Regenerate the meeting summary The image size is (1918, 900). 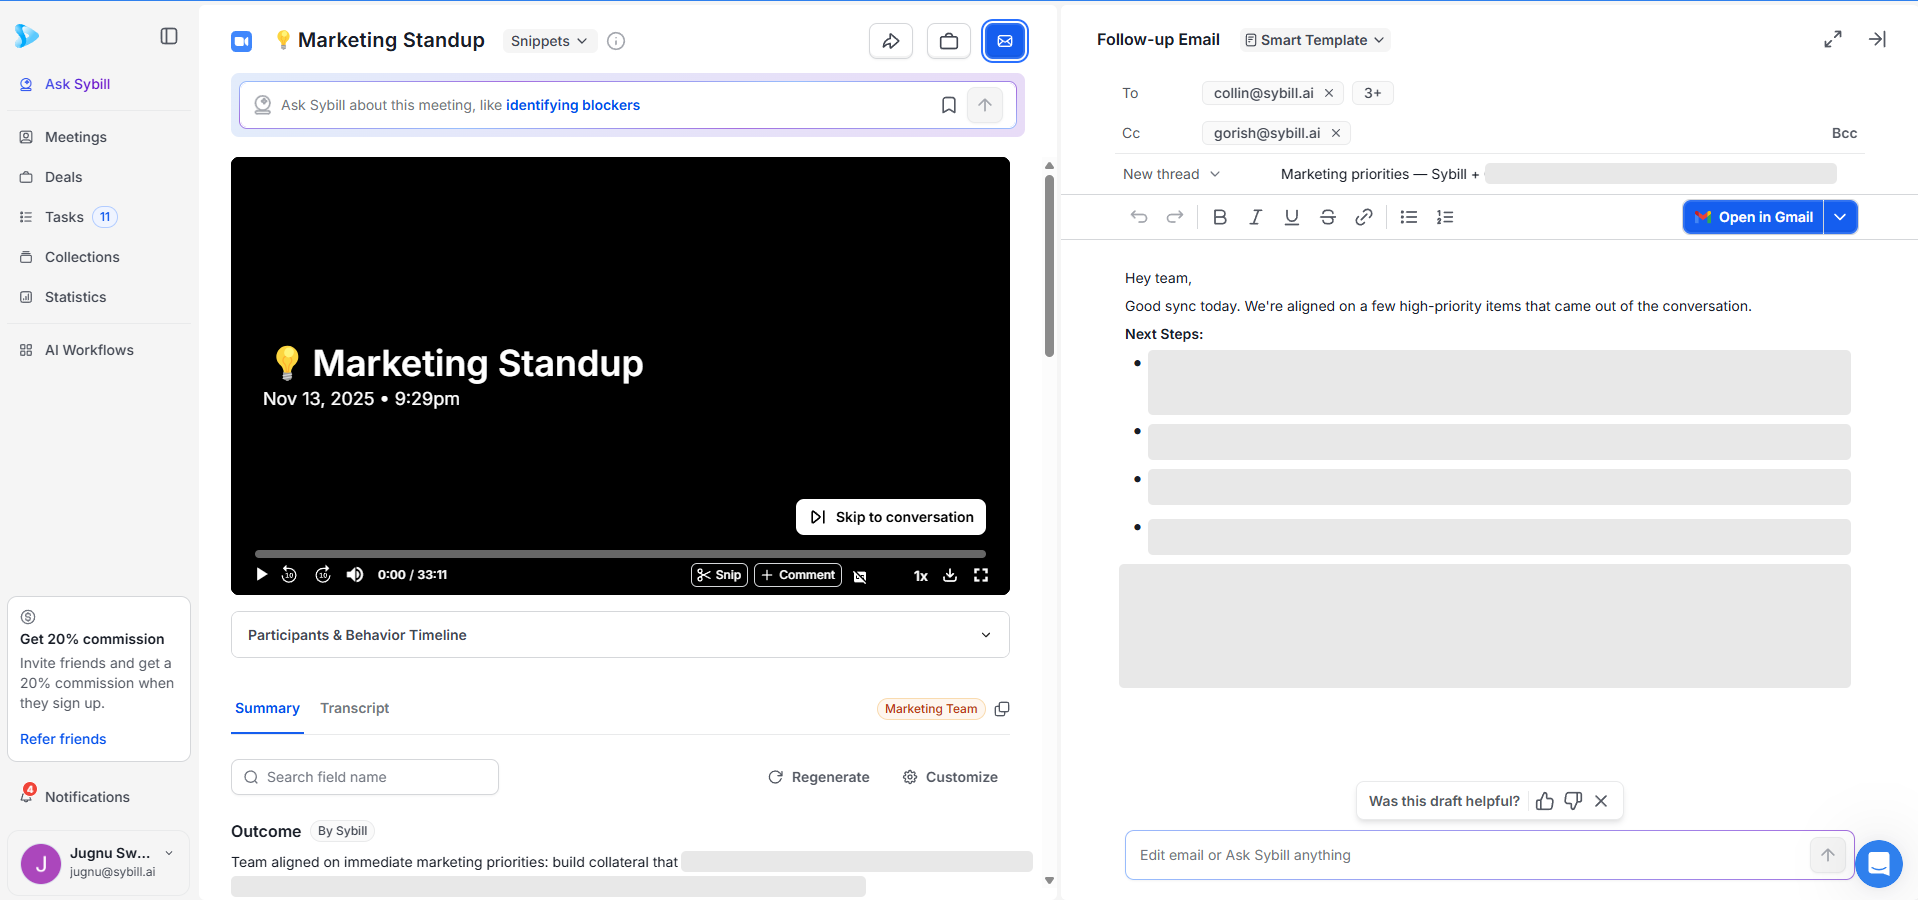[819, 777]
